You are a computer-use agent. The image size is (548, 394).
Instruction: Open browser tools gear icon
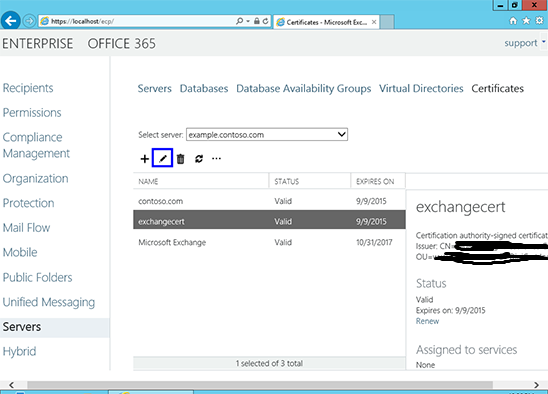539,21
